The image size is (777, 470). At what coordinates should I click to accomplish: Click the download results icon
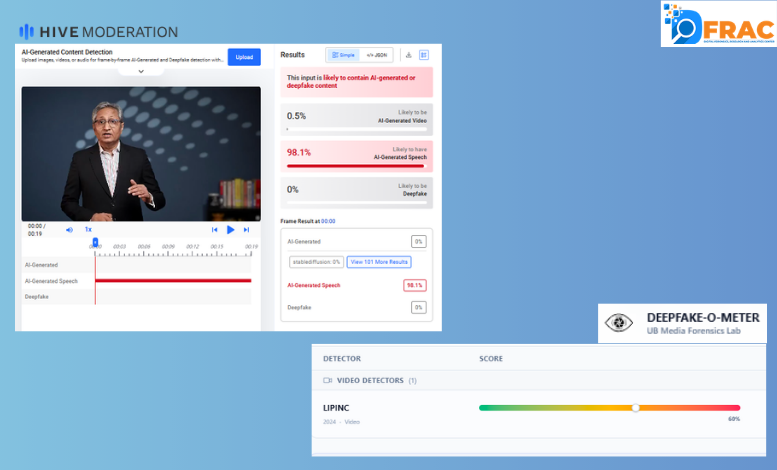tap(409, 55)
